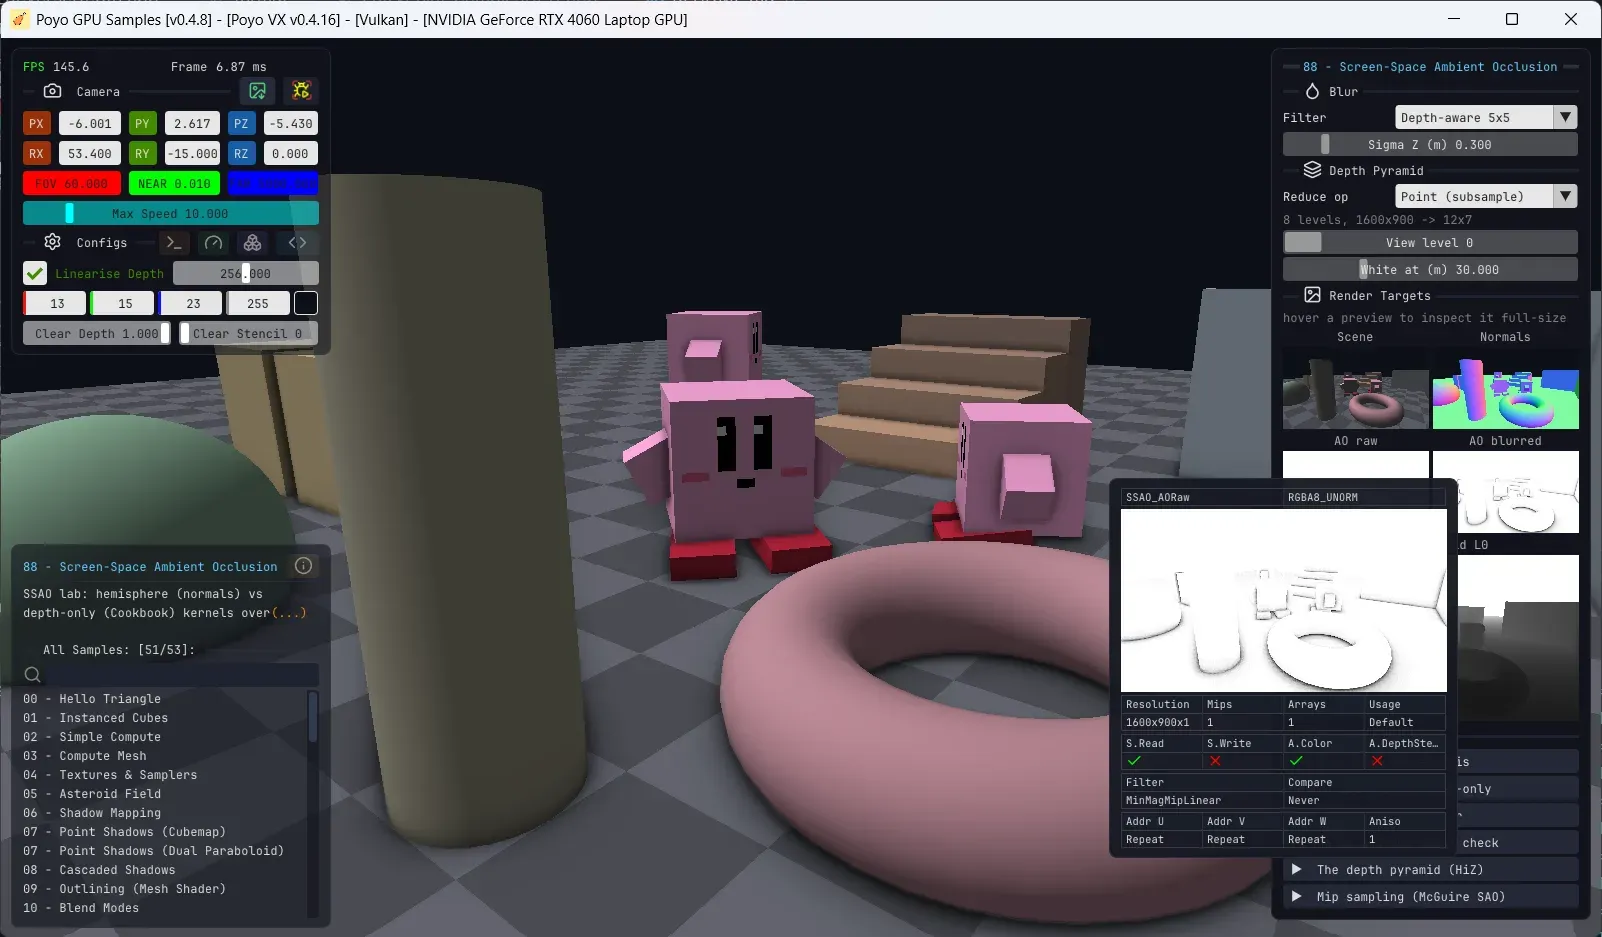Screen dimensions: 1602x937
Task: Adjust the Clear Depth slider
Action: pos(96,333)
